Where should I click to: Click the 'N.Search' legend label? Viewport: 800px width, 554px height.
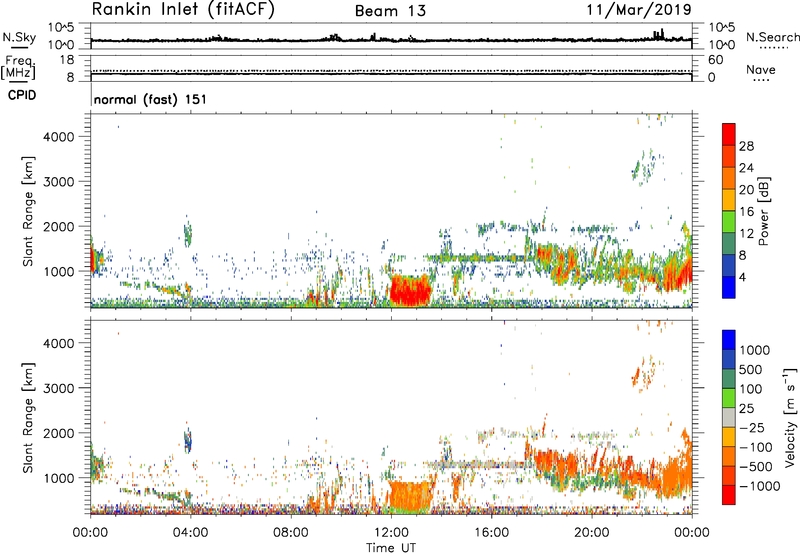772,37
